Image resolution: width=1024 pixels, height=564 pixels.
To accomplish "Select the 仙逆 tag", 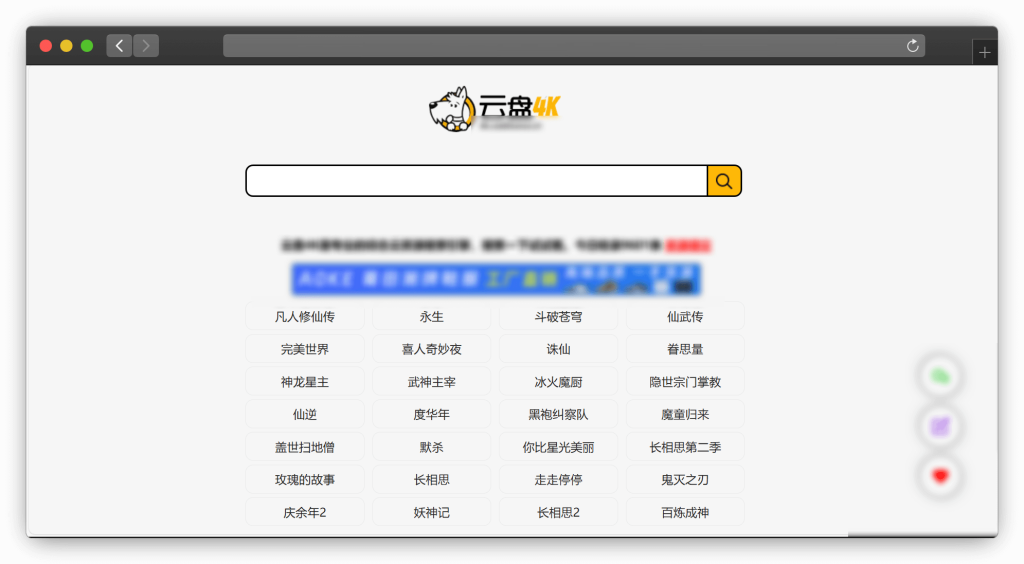I will pos(305,415).
